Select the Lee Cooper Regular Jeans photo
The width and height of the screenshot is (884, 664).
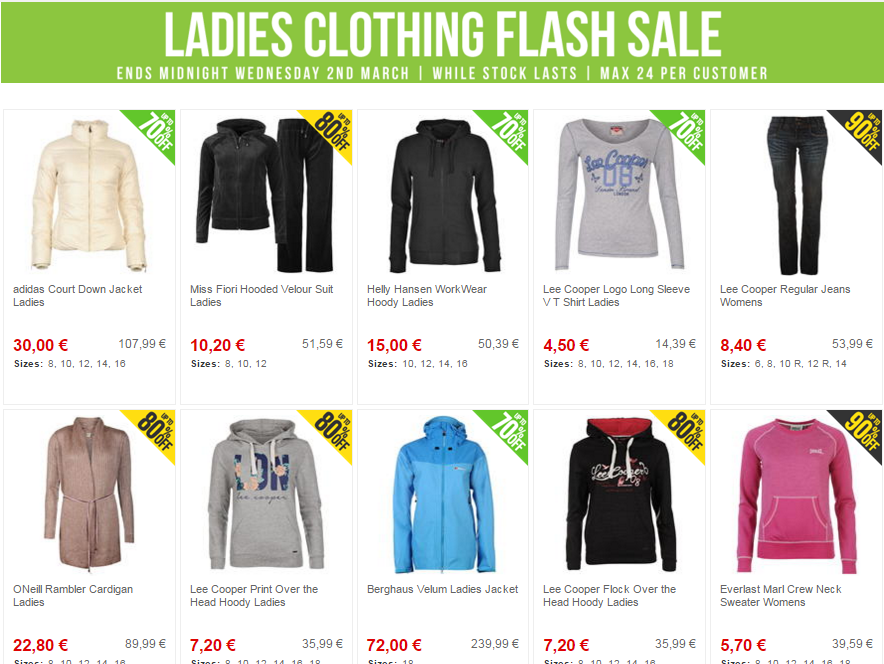pos(797,195)
